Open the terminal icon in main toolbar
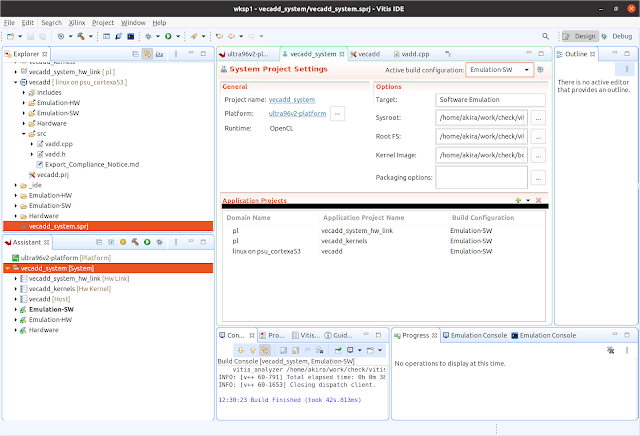Viewport: 640px width, 436px height. pyautogui.click(x=131, y=36)
